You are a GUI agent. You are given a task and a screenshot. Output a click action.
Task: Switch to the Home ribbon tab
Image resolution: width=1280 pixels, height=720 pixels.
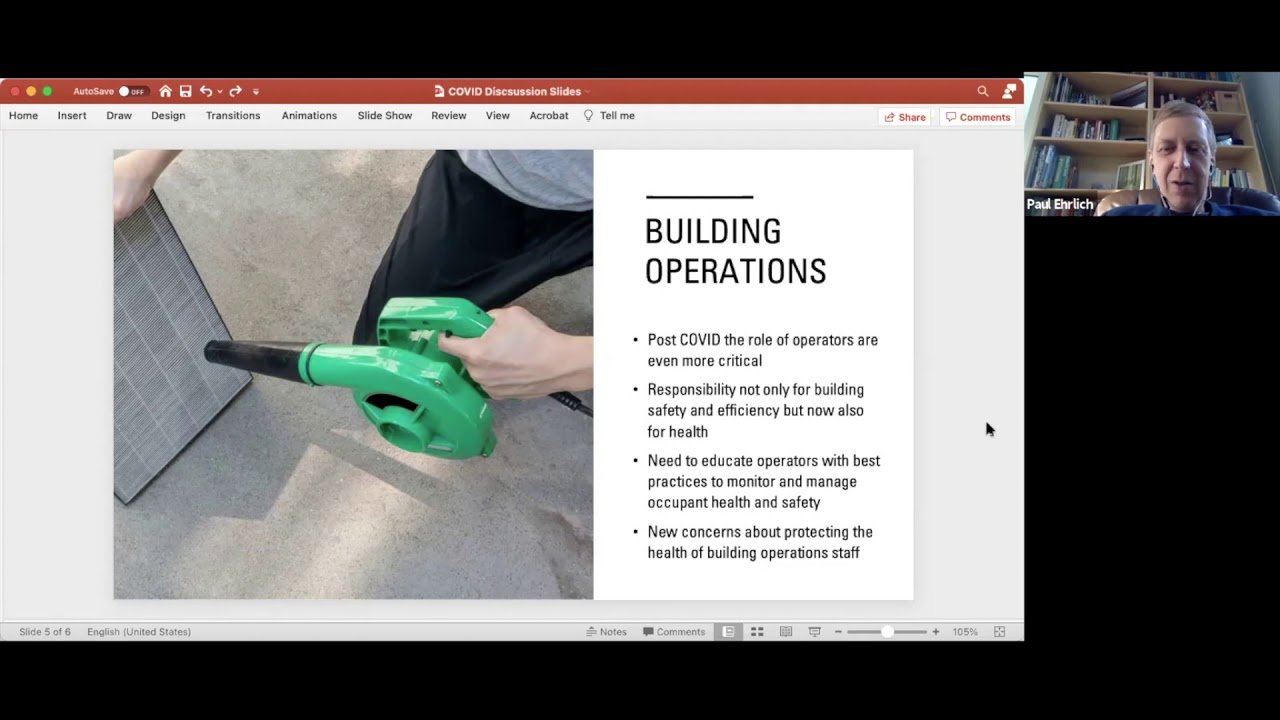[x=23, y=116]
